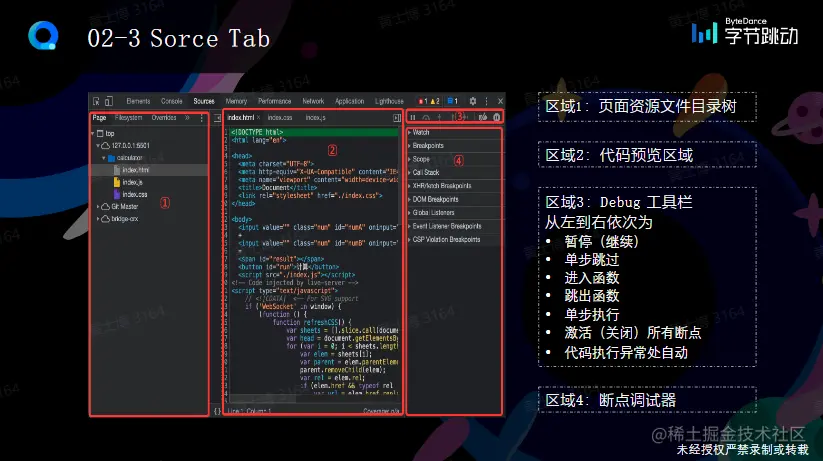This screenshot has height=461, width=823.
Task: Collapse the top frame node
Action: click(93, 133)
